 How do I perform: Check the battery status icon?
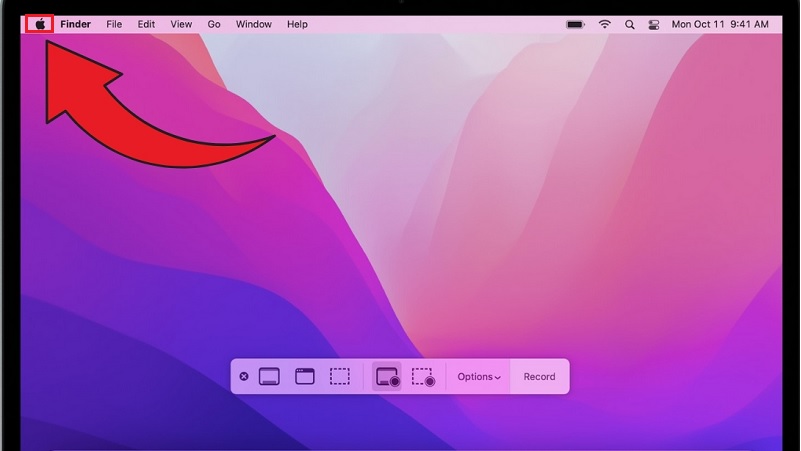pos(575,24)
